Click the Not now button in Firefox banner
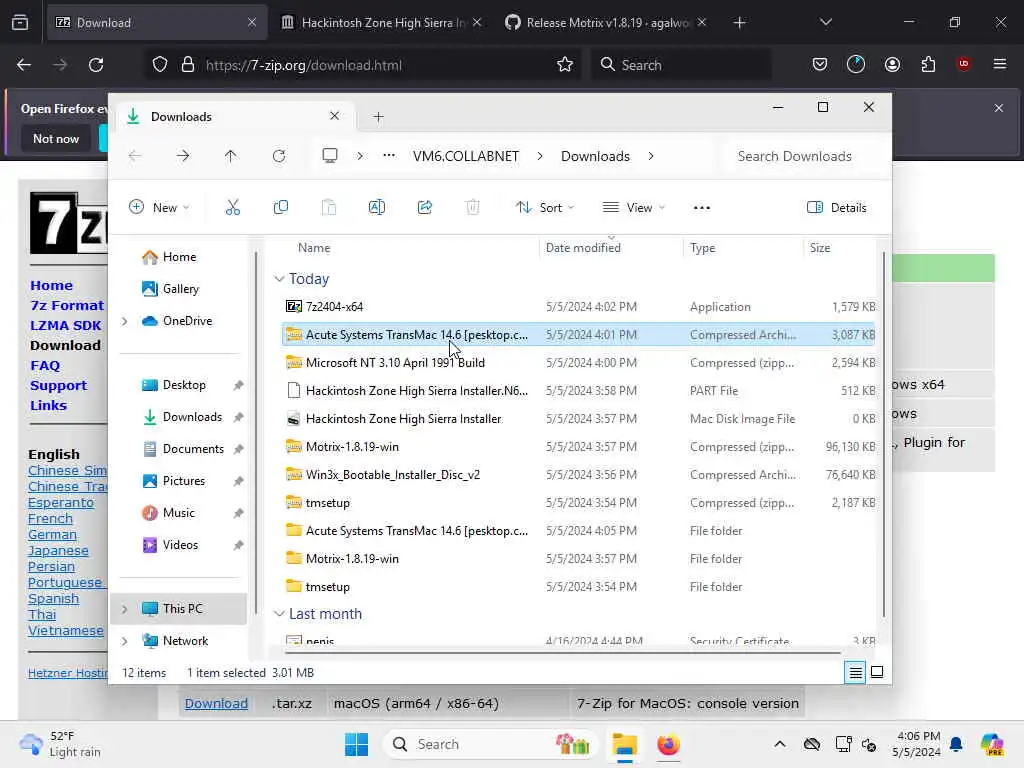This screenshot has height=768, width=1024. tap(56, 139)
